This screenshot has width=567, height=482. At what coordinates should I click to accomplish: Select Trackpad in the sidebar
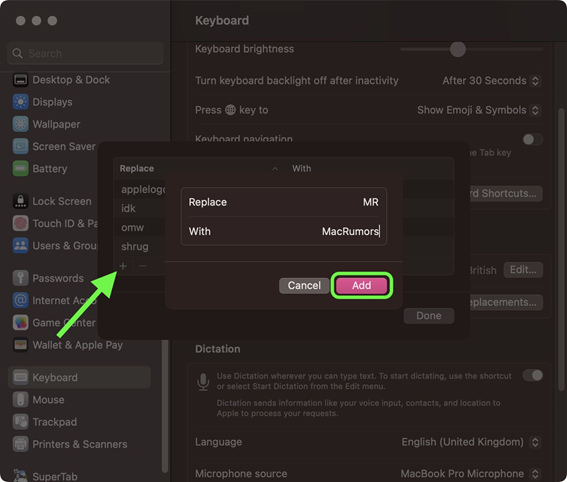tap(55, 422)
